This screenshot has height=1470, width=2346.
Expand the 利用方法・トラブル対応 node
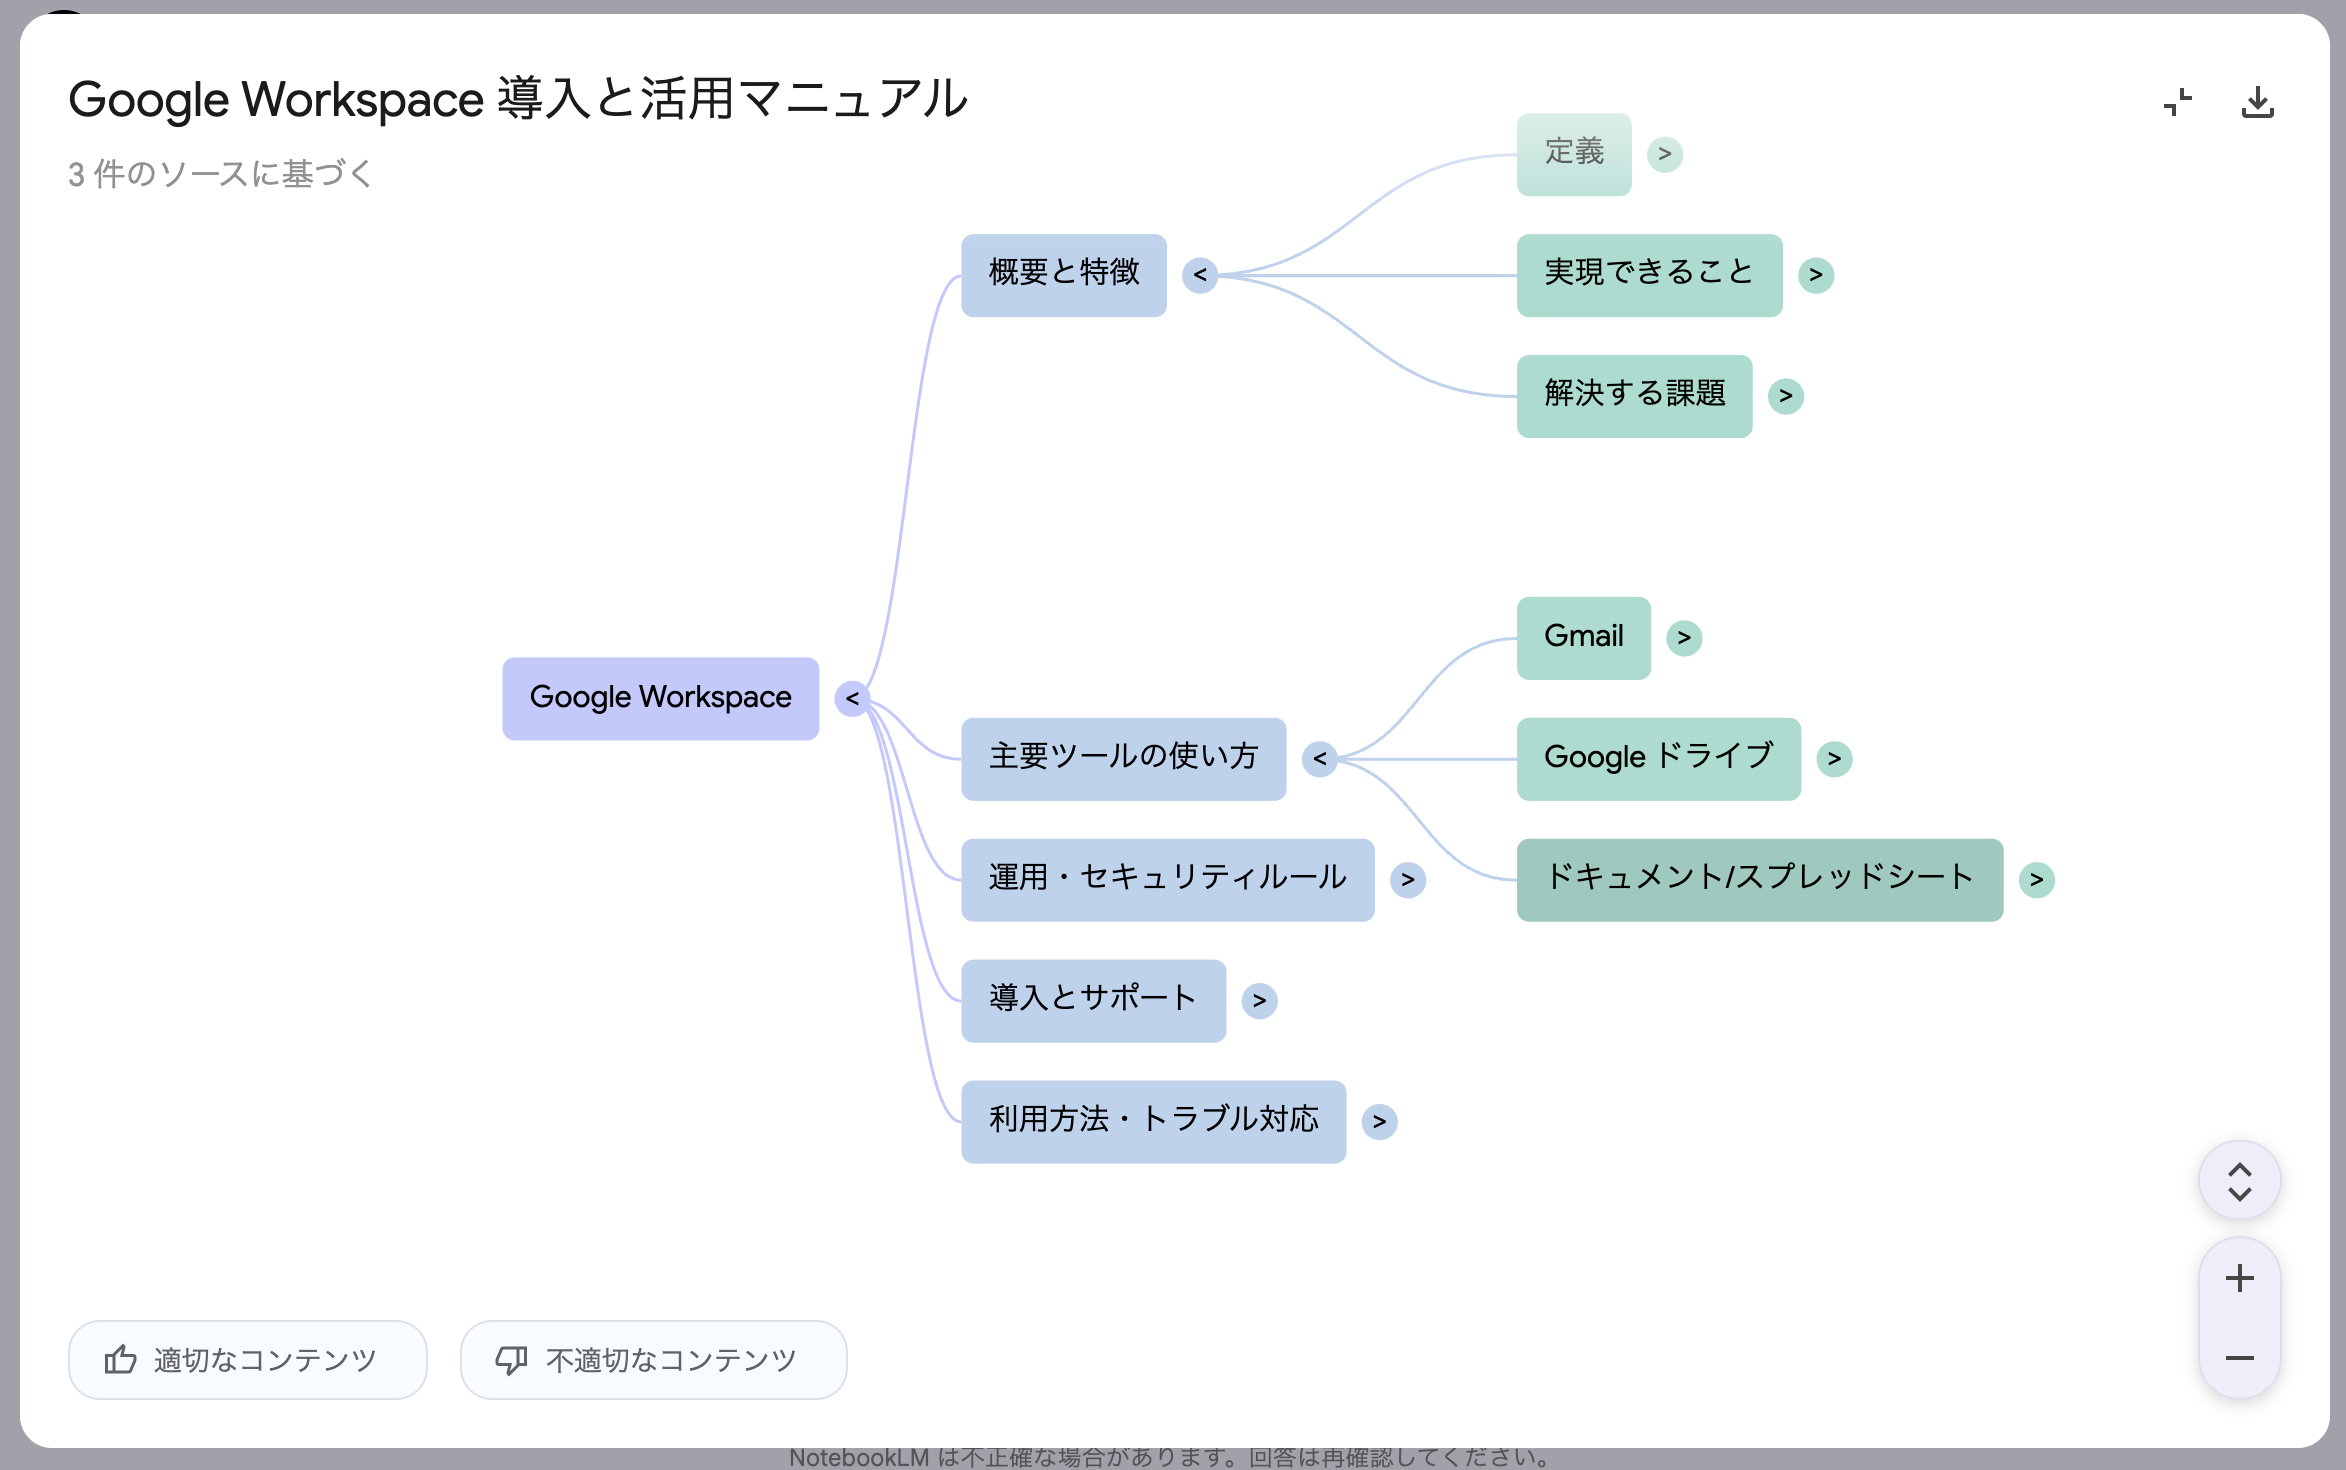(x=1381, y=1122)
